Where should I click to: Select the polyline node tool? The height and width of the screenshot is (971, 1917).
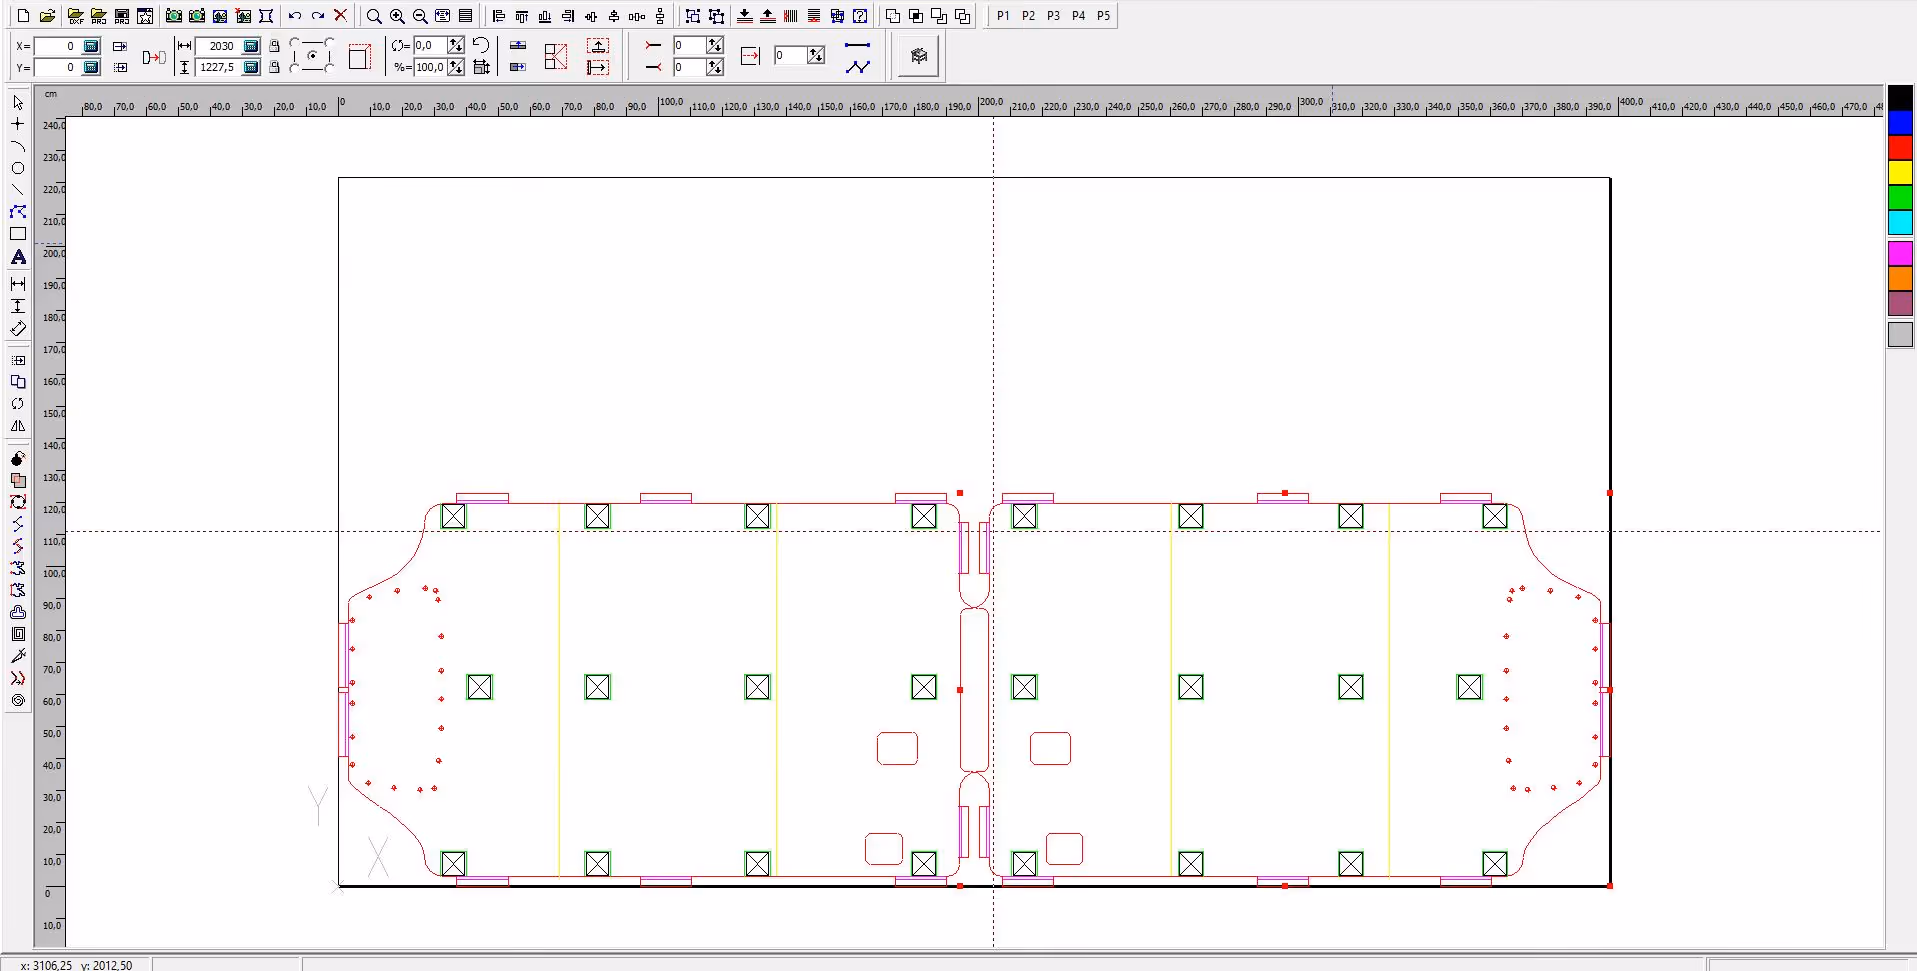click(x=18, y=212)
